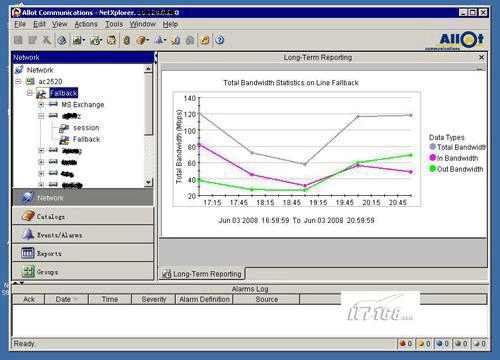Click the yellow alarm counter in status bar
The height and width of the screenshot is (360, 500).
click(424, 343)
